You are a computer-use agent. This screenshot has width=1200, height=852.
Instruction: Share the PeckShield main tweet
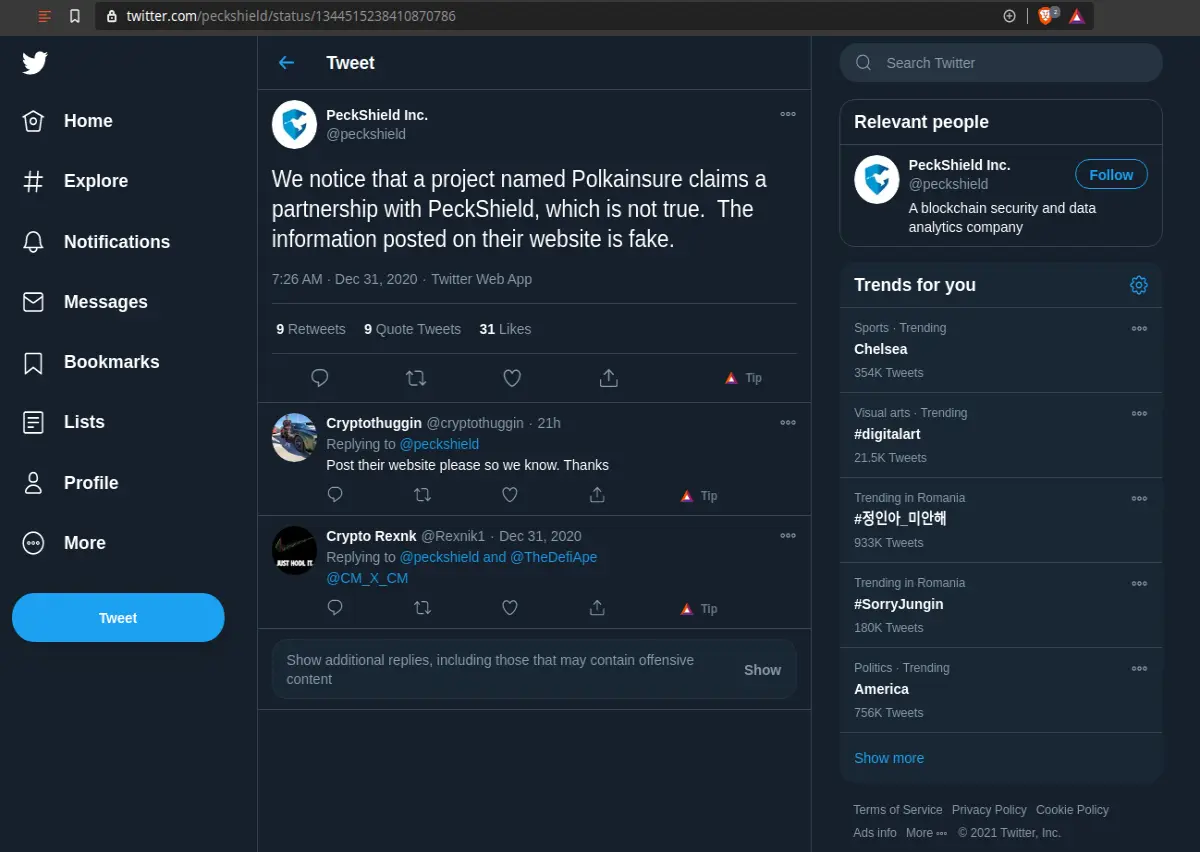tap(608, 378)
